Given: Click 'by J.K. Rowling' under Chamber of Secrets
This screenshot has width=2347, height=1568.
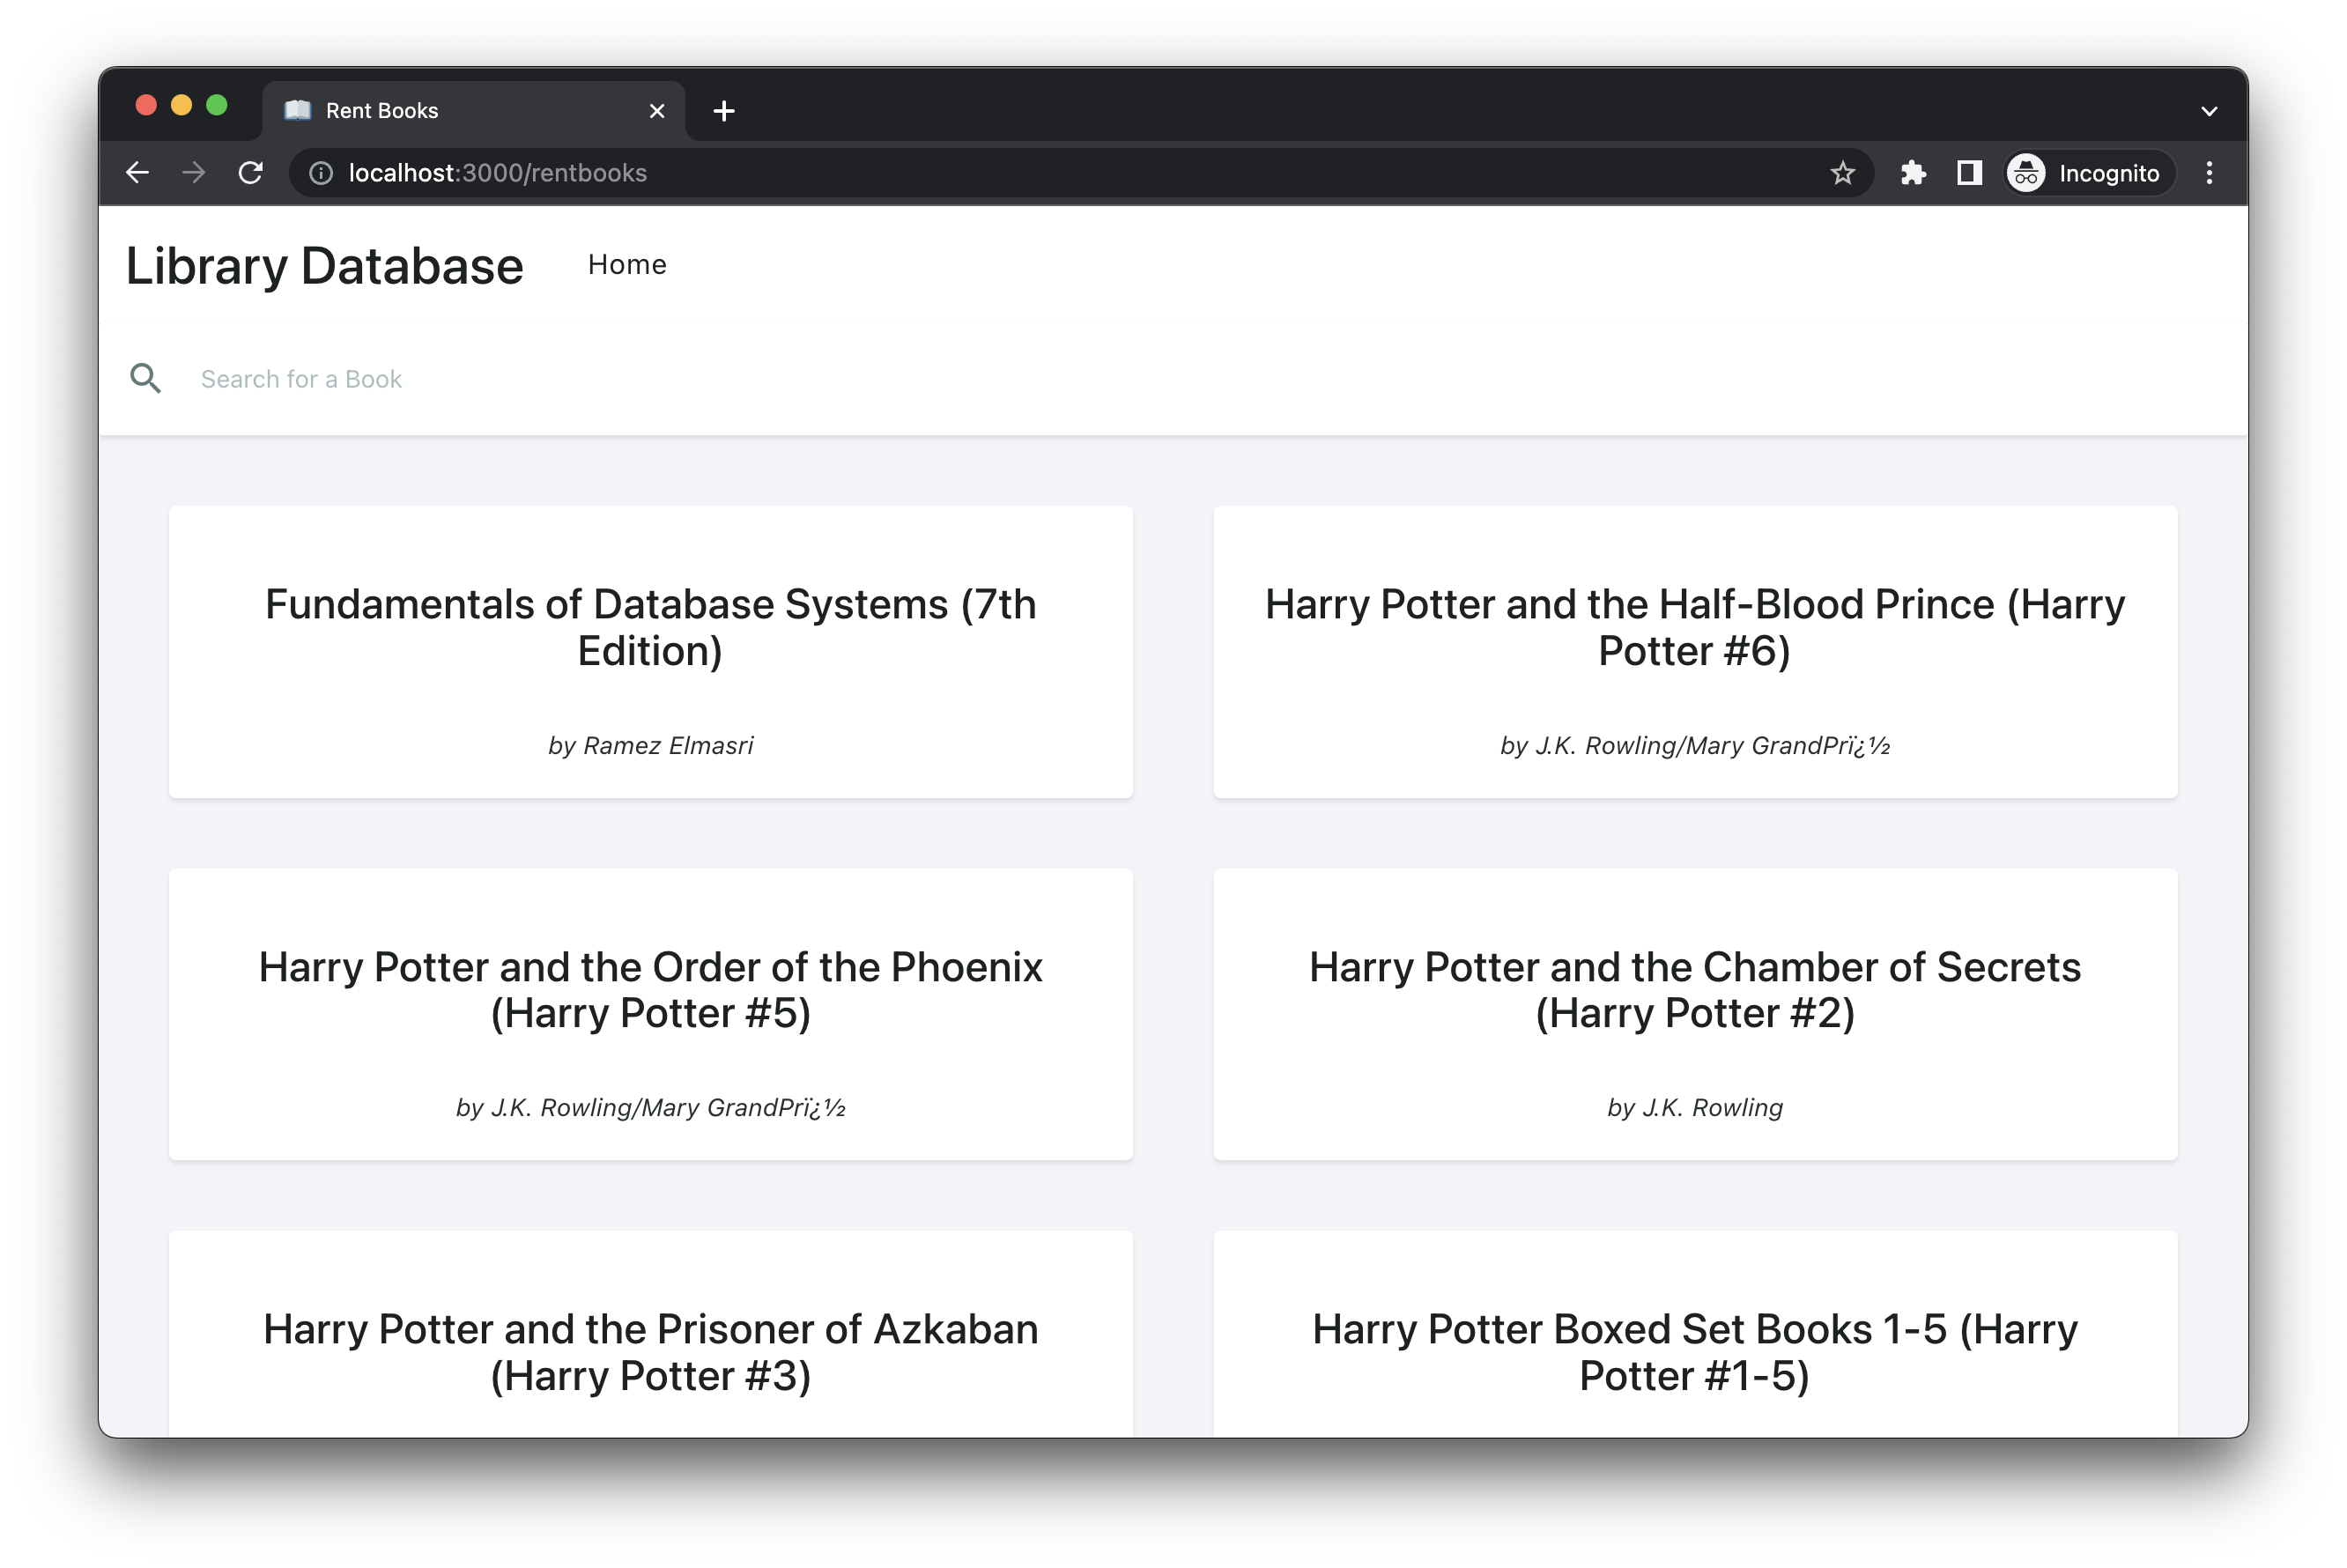Looking at the screenshot, I should coord(1695,1108).
